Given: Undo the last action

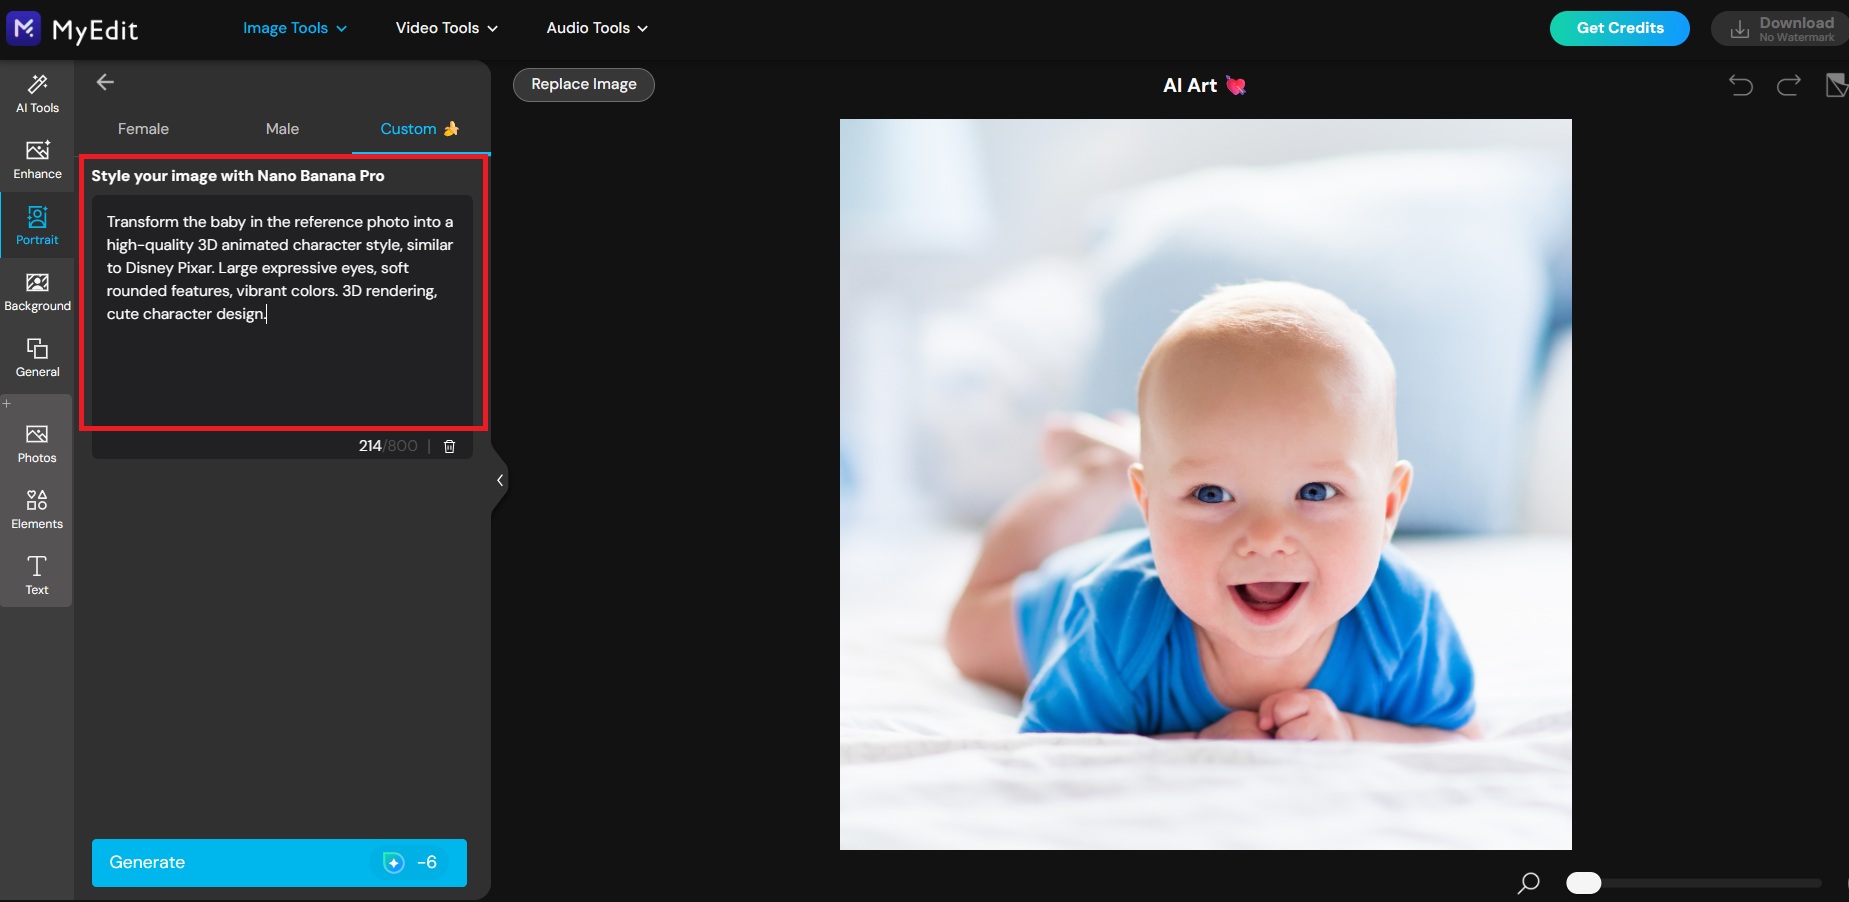Looking at the screenshot, I should [x=1741, y=86].
